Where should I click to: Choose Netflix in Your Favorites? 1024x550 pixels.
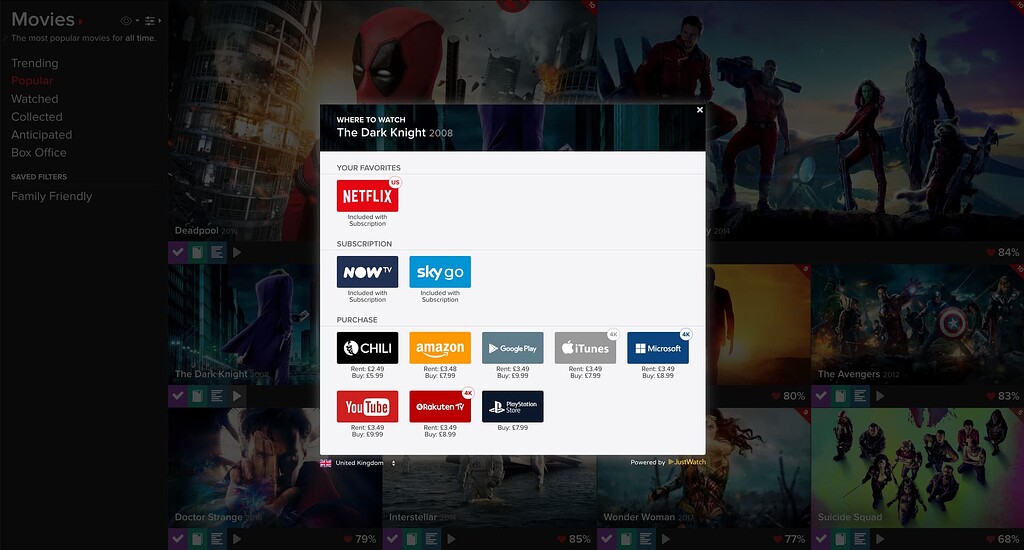pyautogui.click(x=367, y=195)
